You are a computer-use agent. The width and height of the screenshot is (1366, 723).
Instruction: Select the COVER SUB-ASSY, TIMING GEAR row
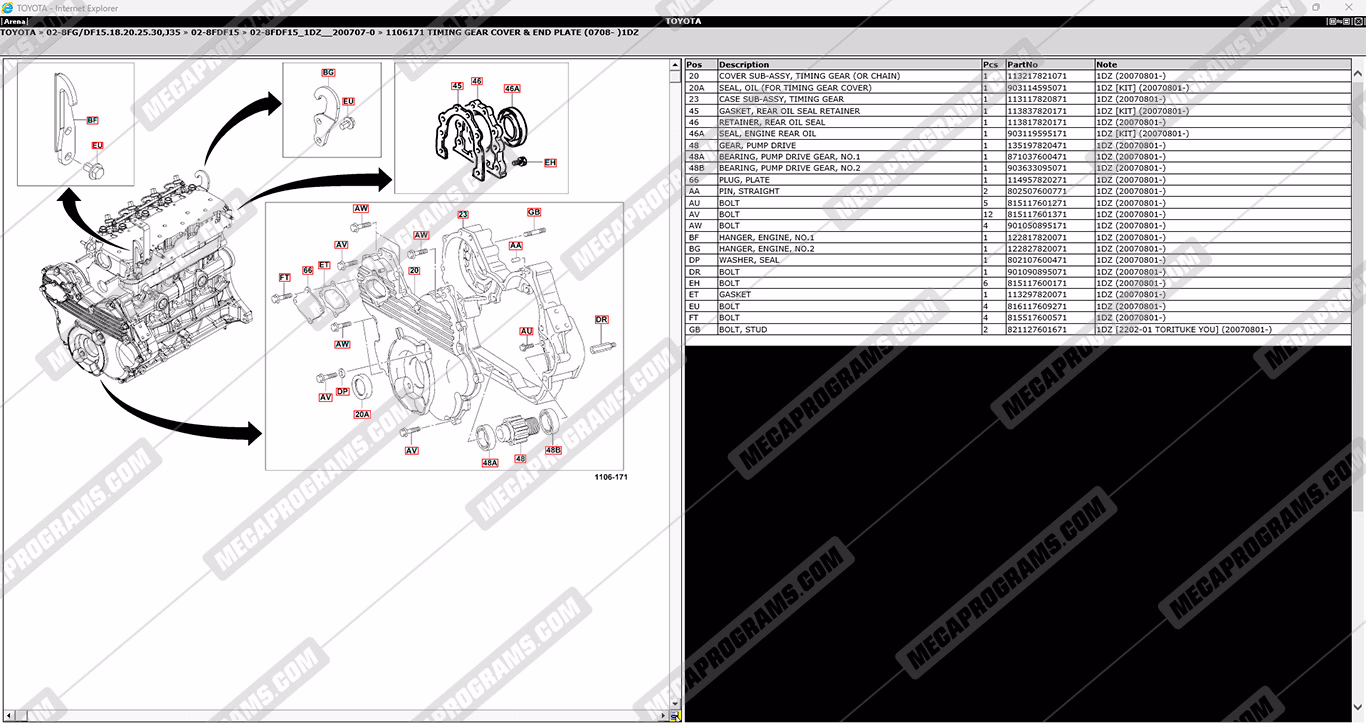(x=809, y=76)
